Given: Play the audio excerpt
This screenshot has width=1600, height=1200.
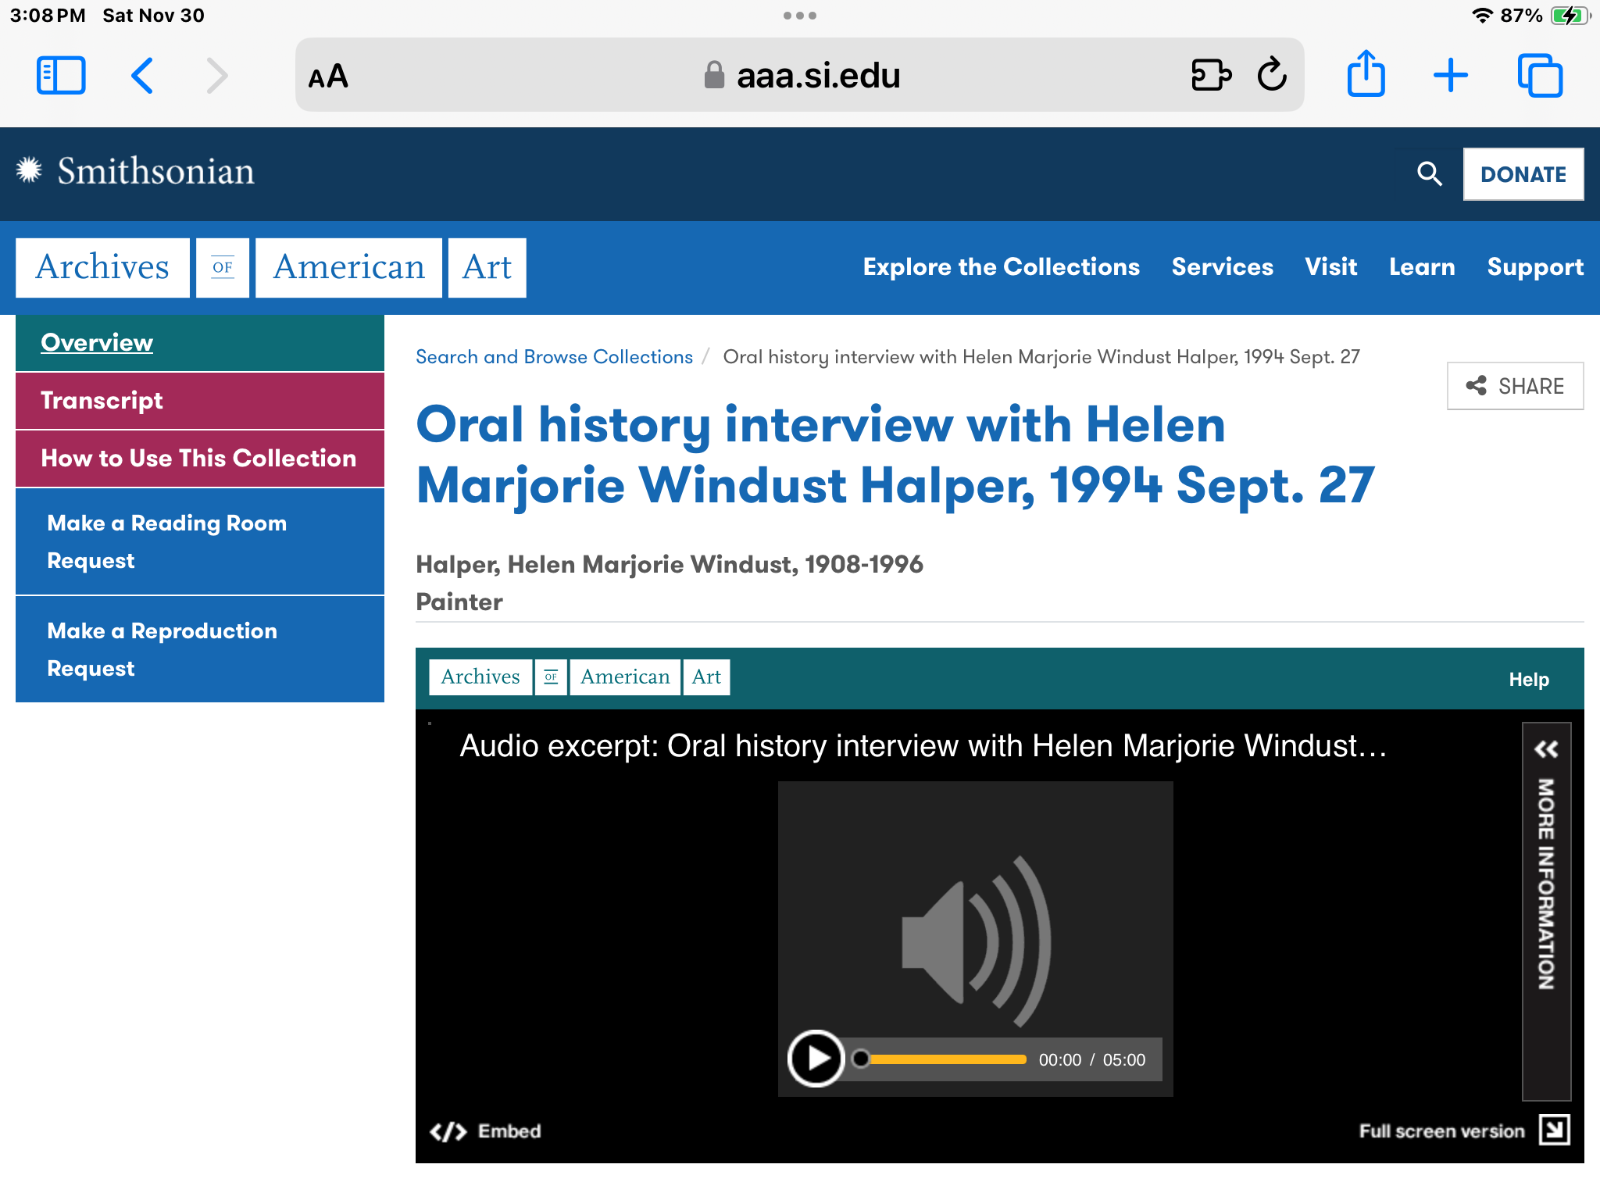Looking at the screenshot, I should tap(816, 1059).
